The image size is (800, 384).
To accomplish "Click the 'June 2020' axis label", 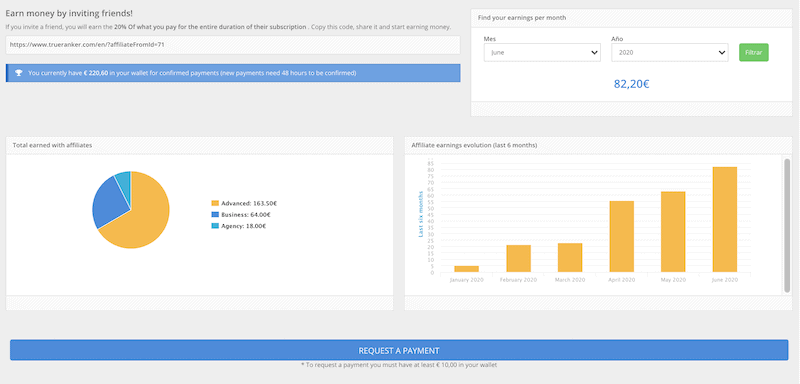I will point(725,280).
